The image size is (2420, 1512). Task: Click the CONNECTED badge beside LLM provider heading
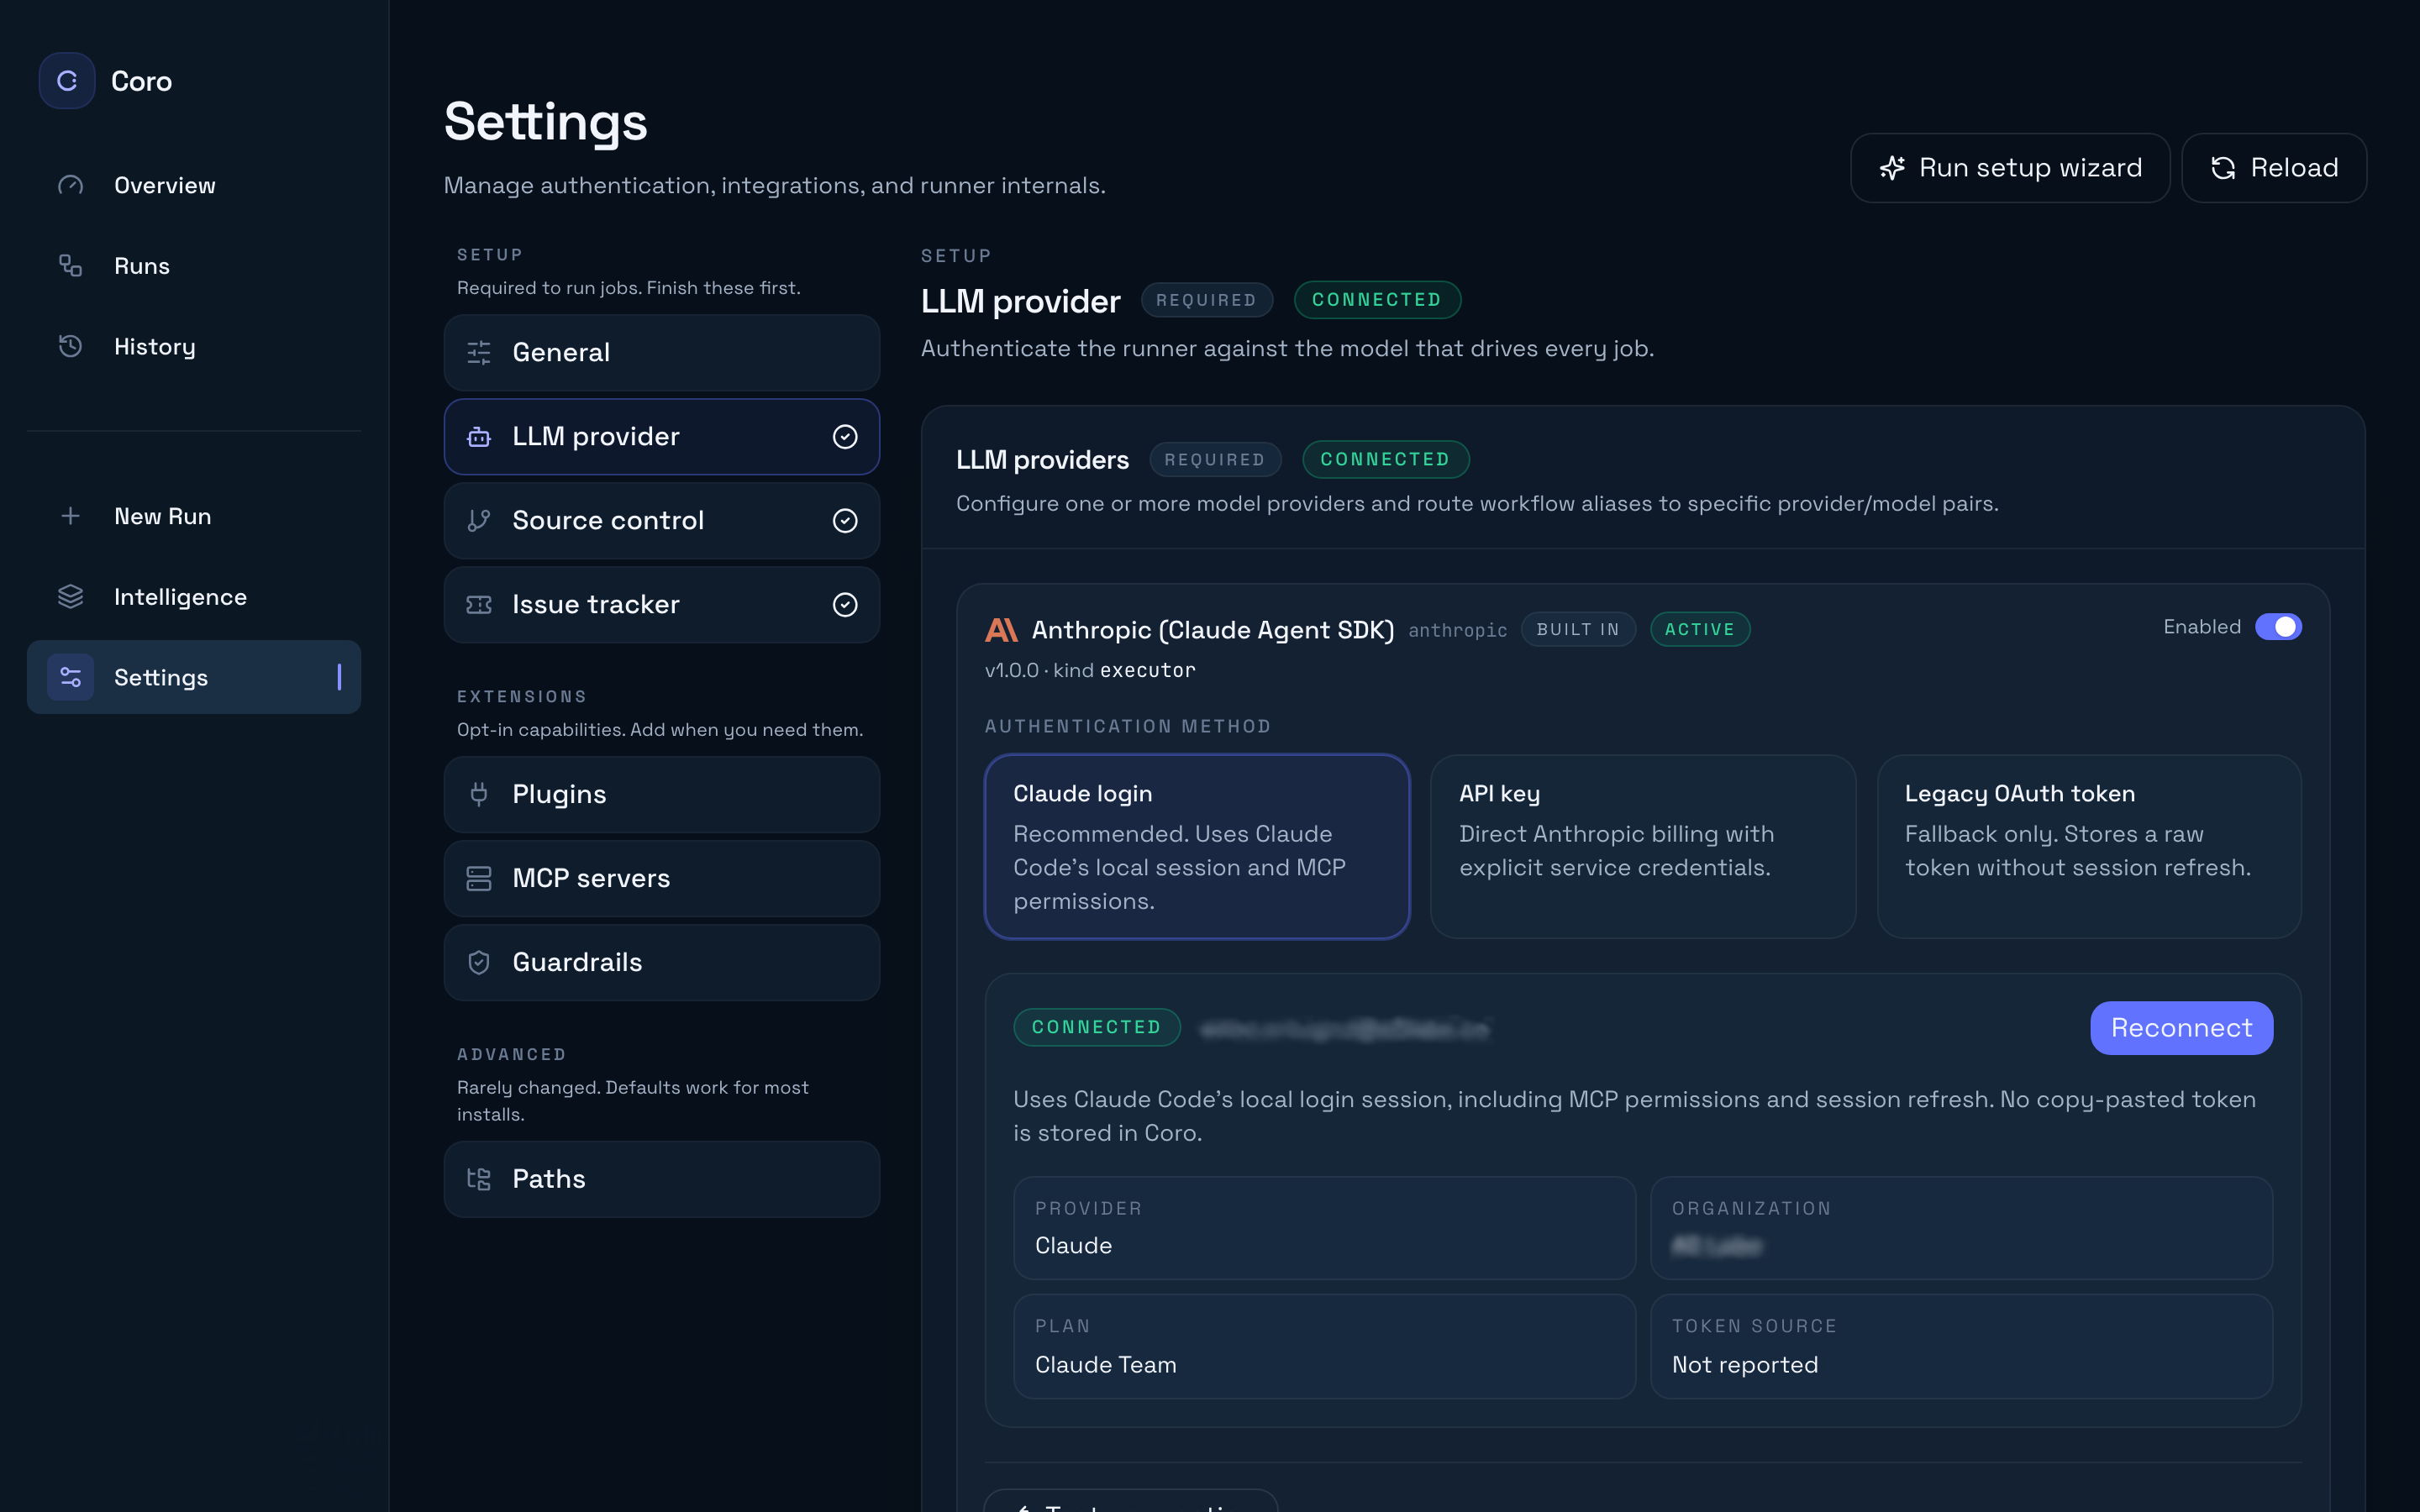(x=1377, y=300)
